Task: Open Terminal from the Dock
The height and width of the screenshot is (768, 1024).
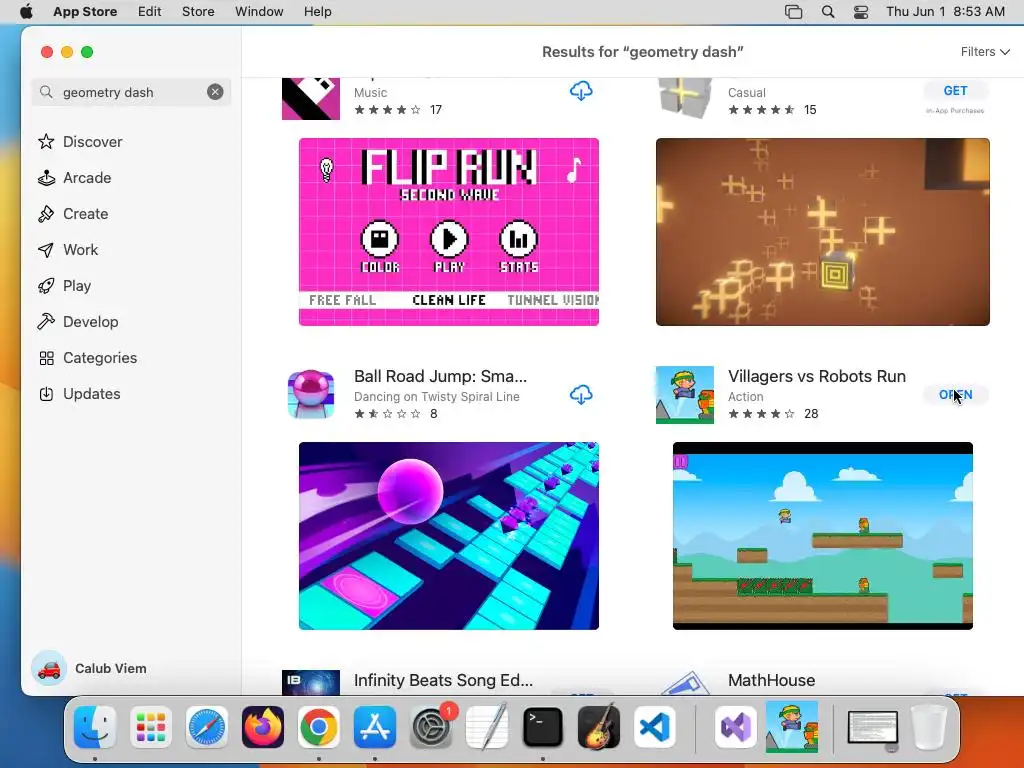Action: (x=543, y=727)
